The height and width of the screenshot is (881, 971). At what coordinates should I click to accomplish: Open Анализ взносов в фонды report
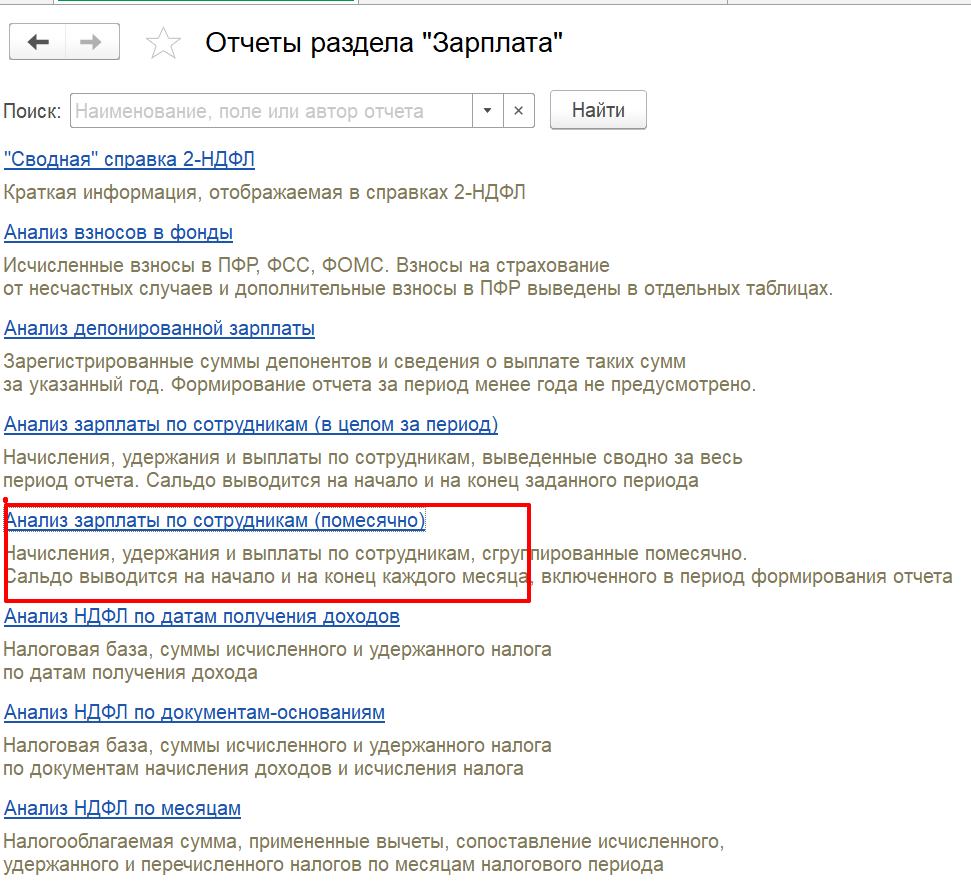point(118,233)
